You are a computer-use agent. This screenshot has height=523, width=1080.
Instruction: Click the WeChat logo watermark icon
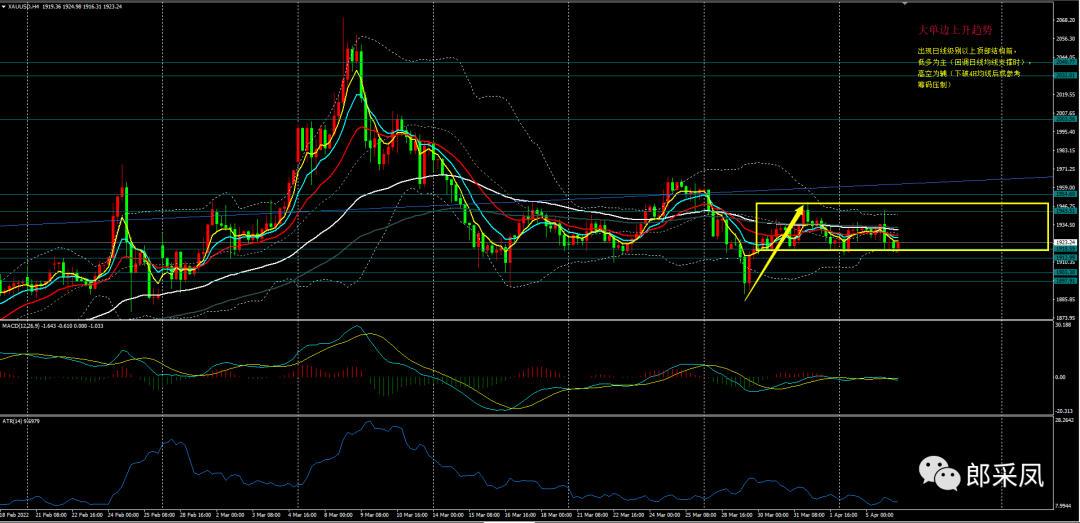[x=939, y=469]
